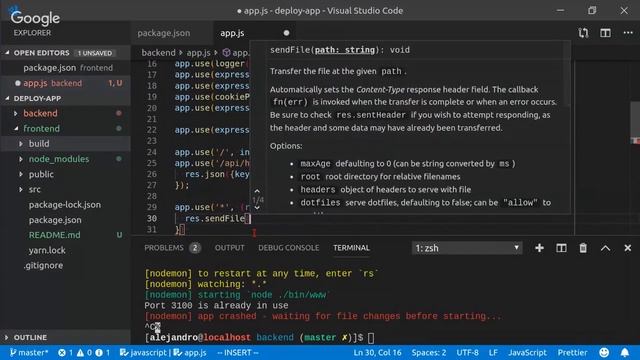Split the editor to the right
640x360 pixels.
click(605, 33)
